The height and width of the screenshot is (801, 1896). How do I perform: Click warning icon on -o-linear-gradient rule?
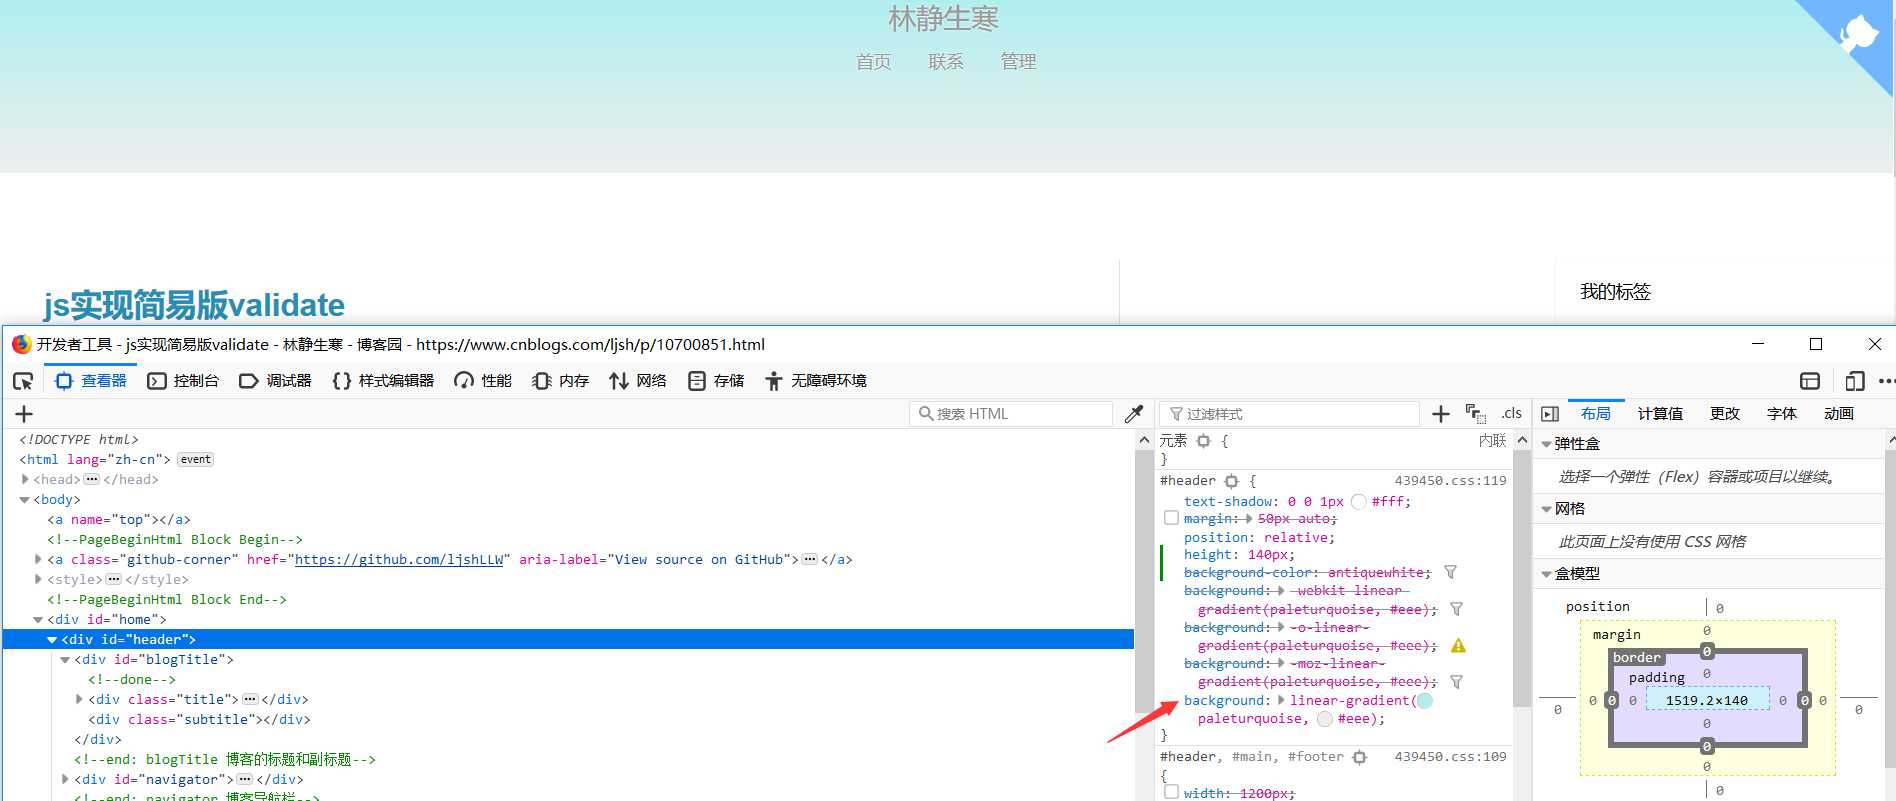(x=1458, y=646)
